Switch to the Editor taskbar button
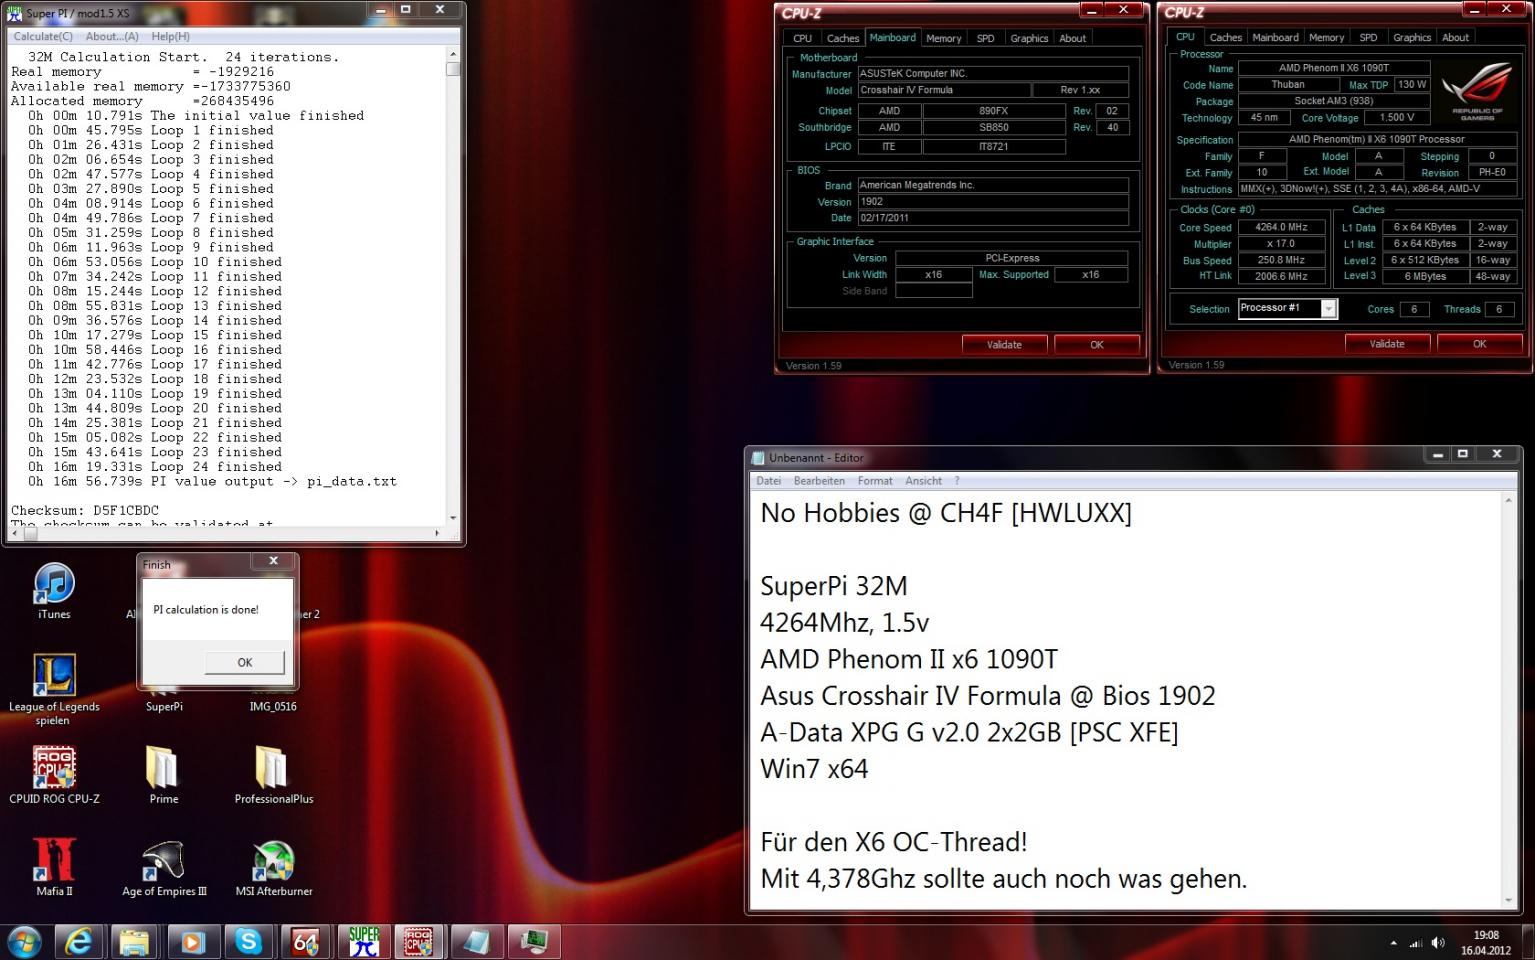This screenshot has height=960, width=1535. point(476,941)
